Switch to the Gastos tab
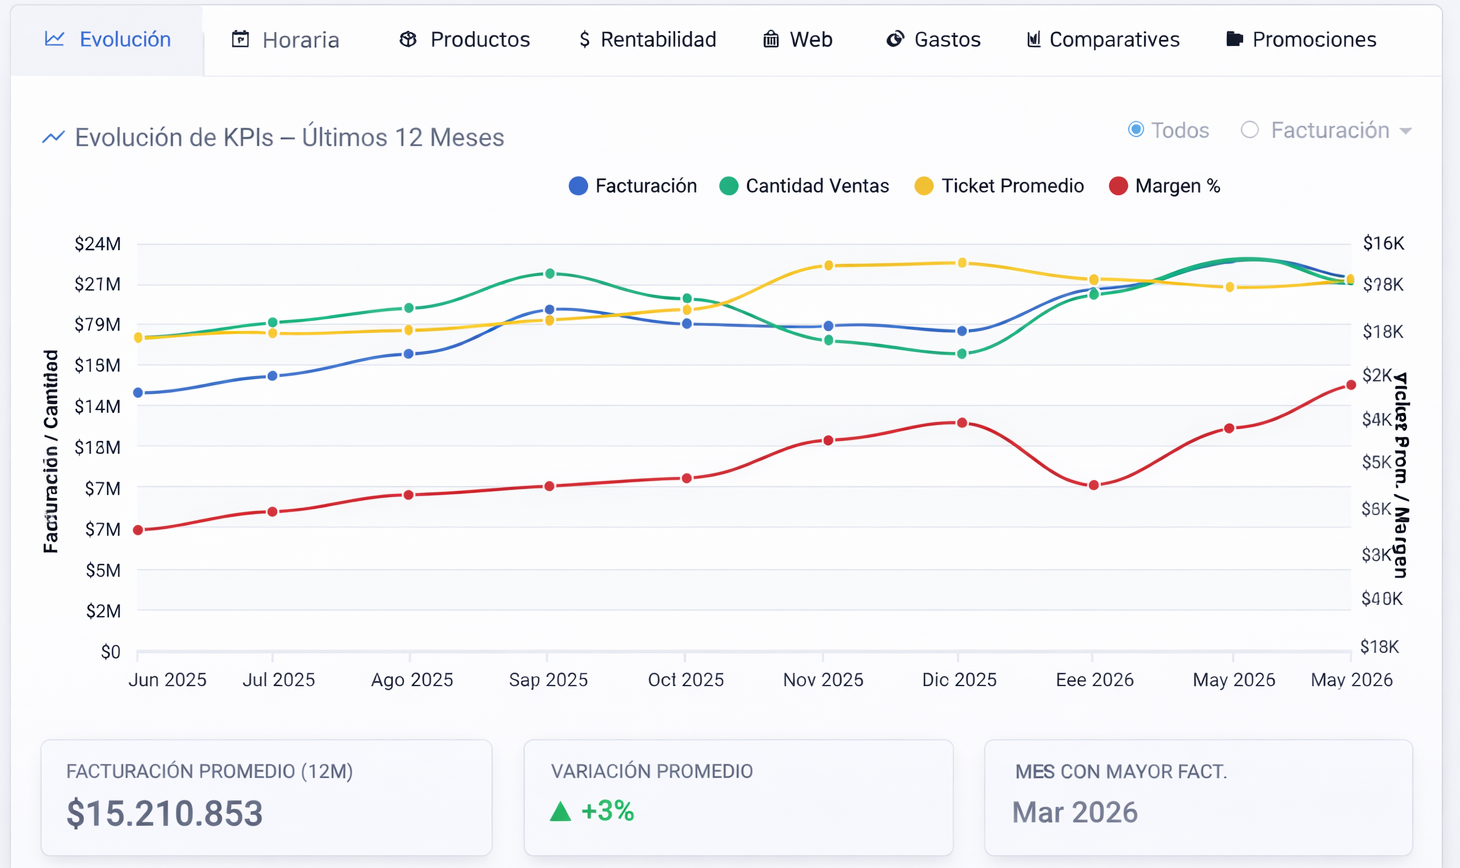The width and height of the screenshot is (1460, 868). (934, 39)
